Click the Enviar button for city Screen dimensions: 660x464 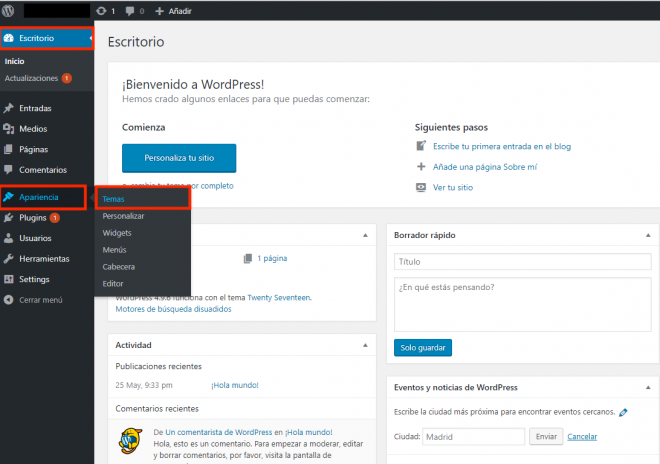point(546,437)
